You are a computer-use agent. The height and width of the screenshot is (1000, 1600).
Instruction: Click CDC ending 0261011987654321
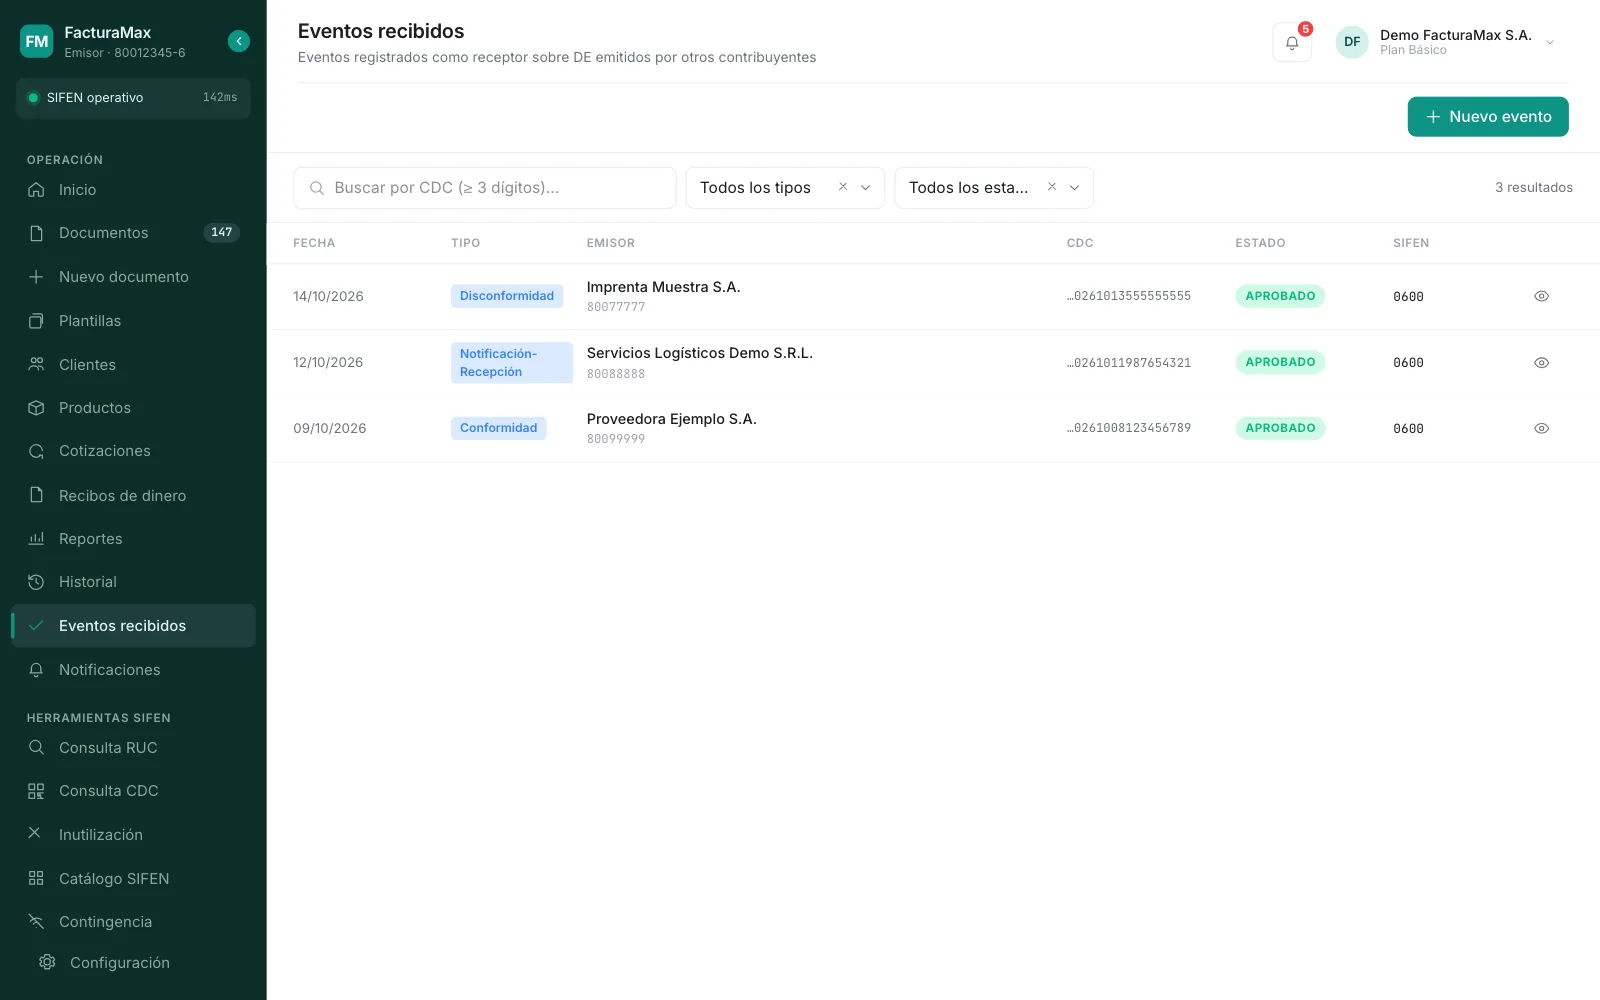(x=1129, y=363)
